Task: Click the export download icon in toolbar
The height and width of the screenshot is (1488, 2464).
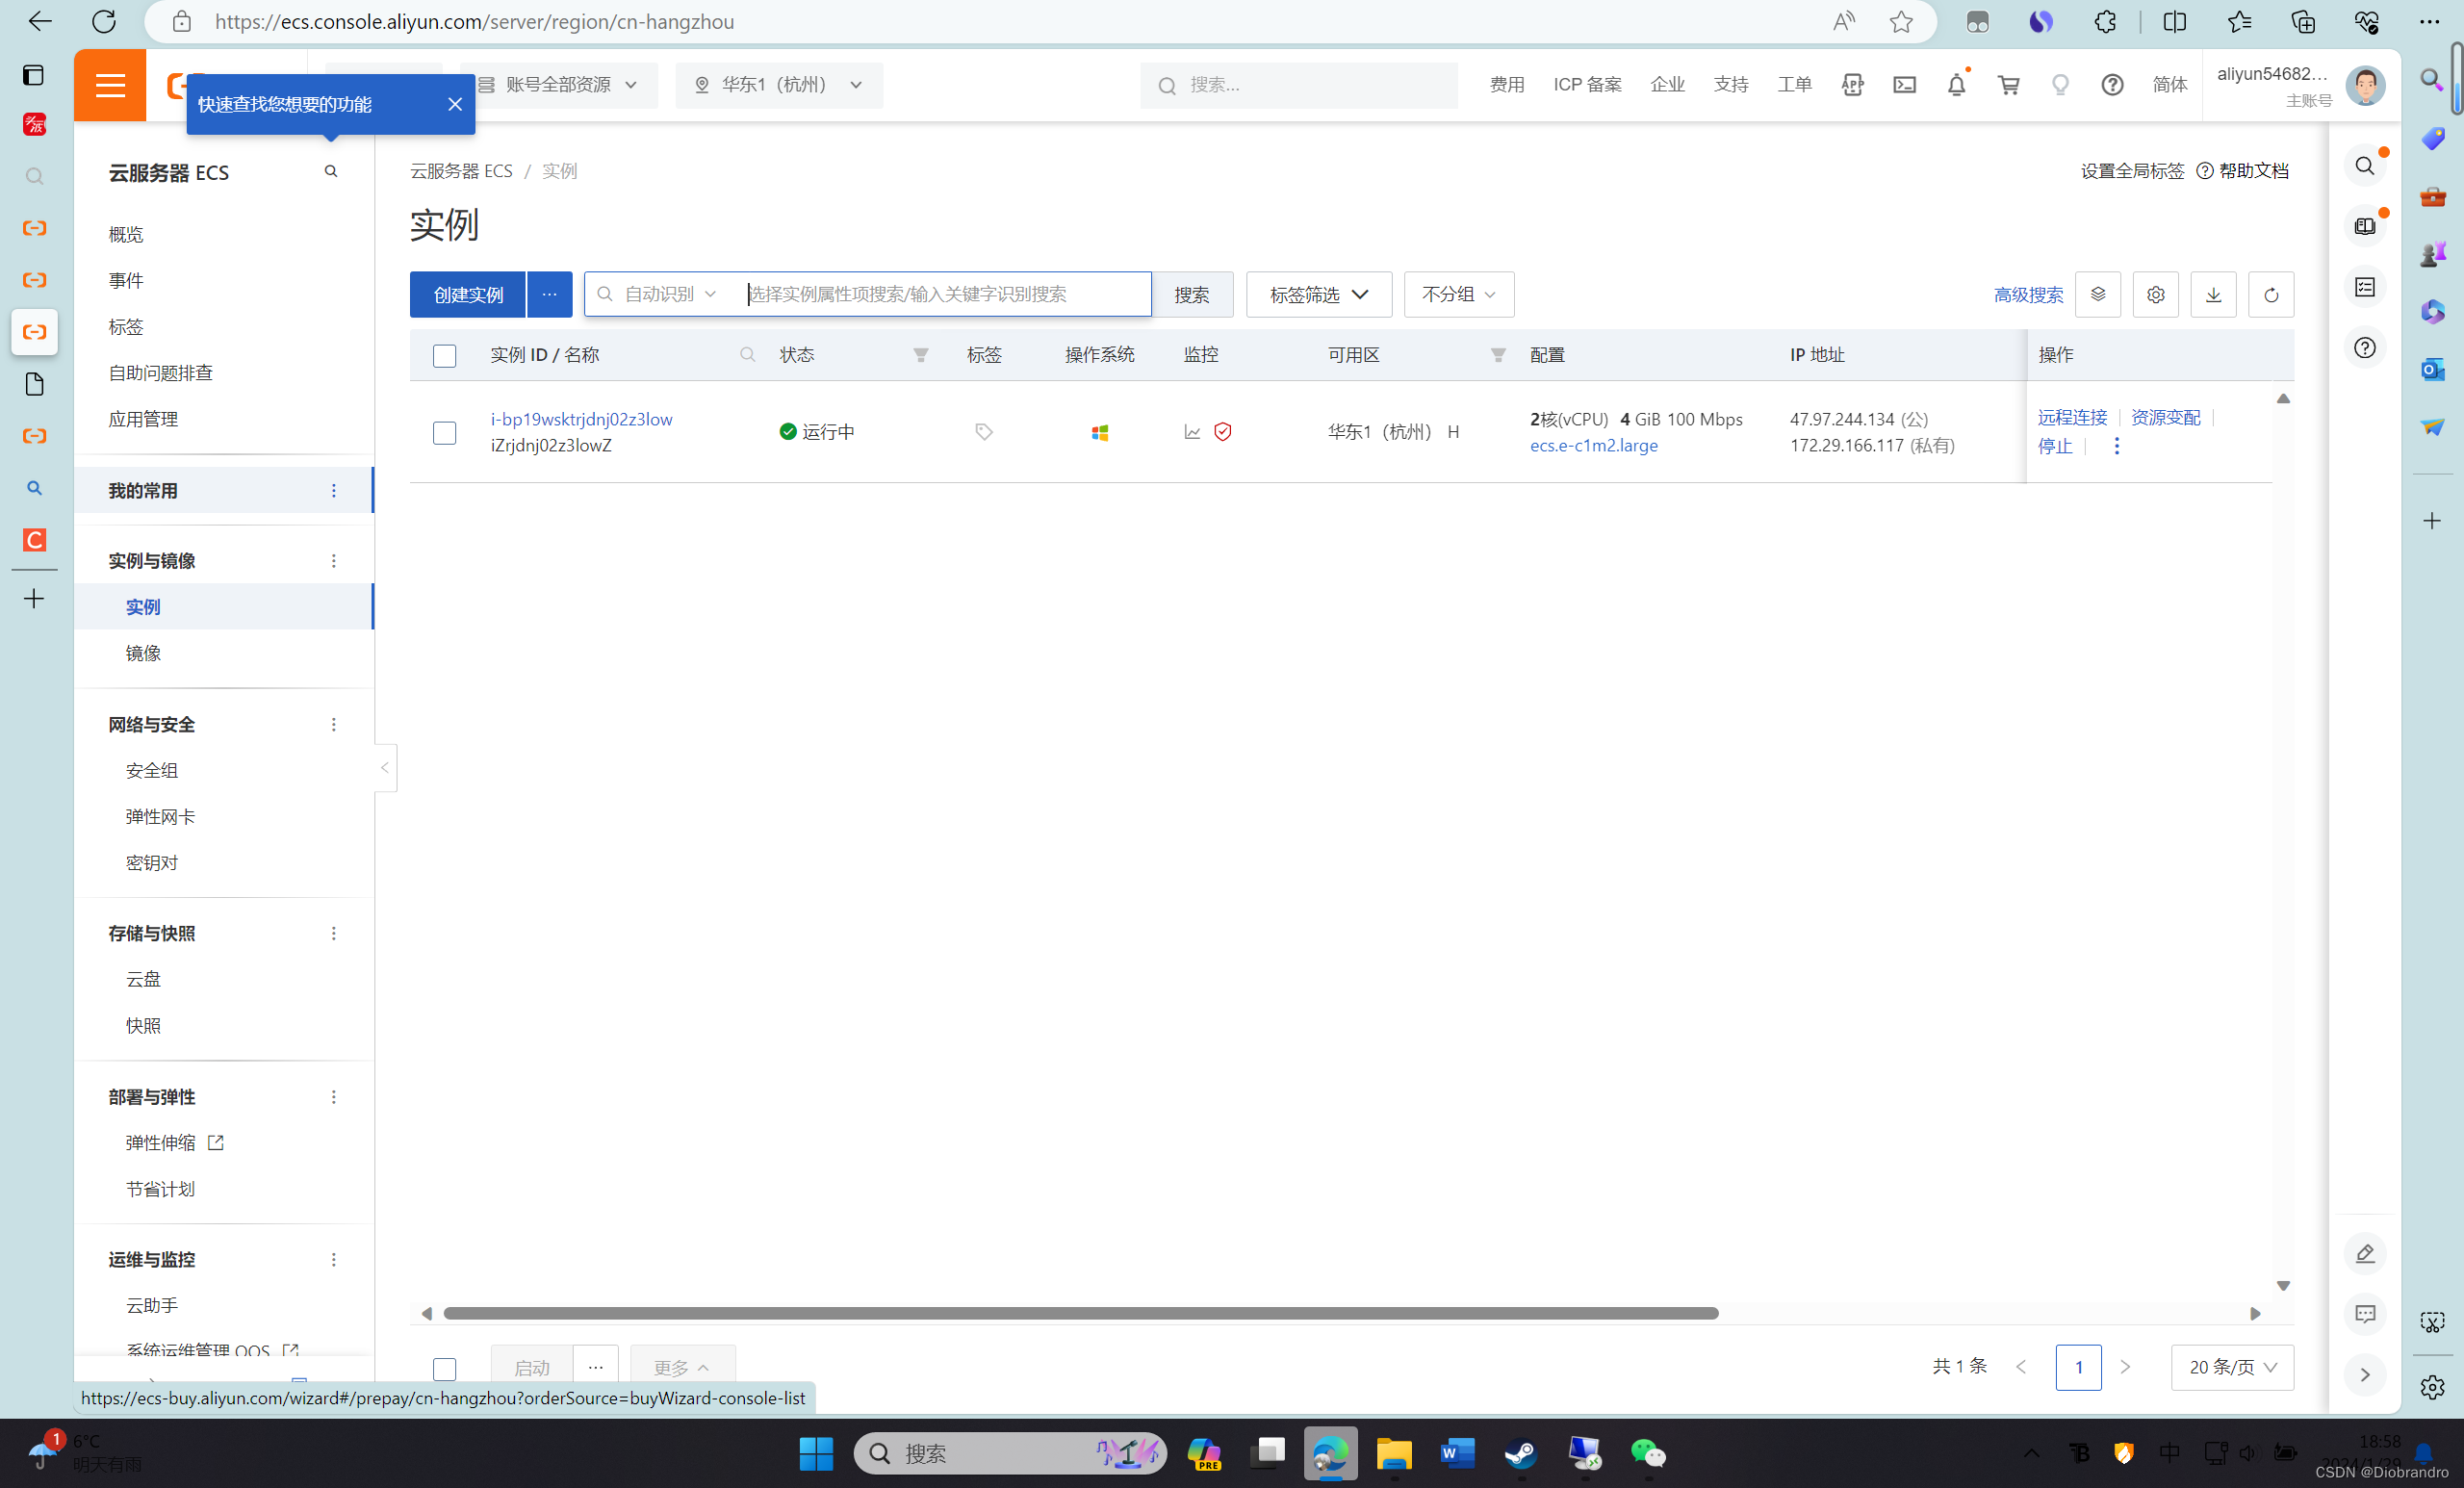Action: tap(2212, 295)
